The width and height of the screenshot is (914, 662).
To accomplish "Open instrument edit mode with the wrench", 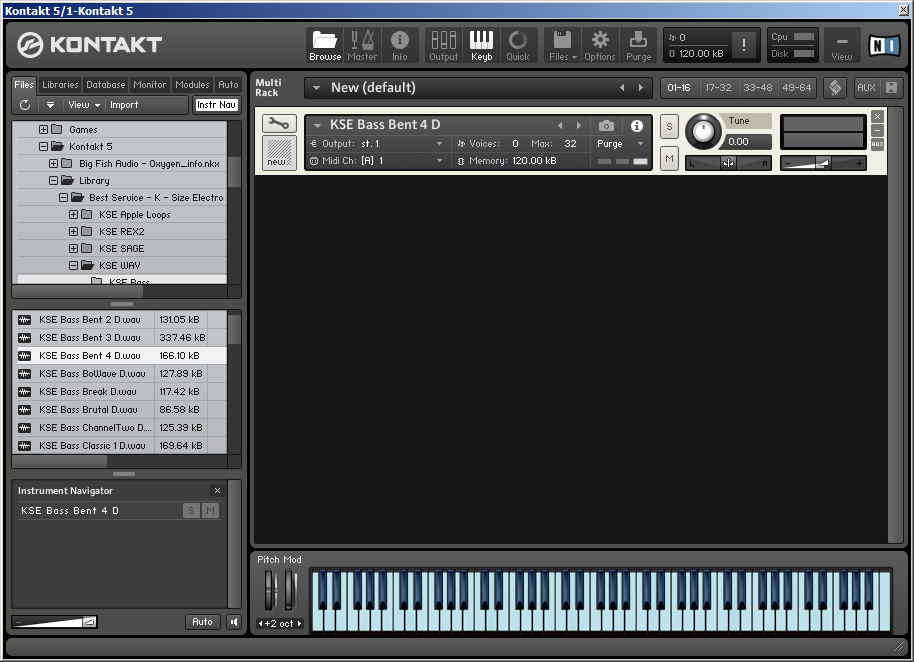I will coord(279,124).
